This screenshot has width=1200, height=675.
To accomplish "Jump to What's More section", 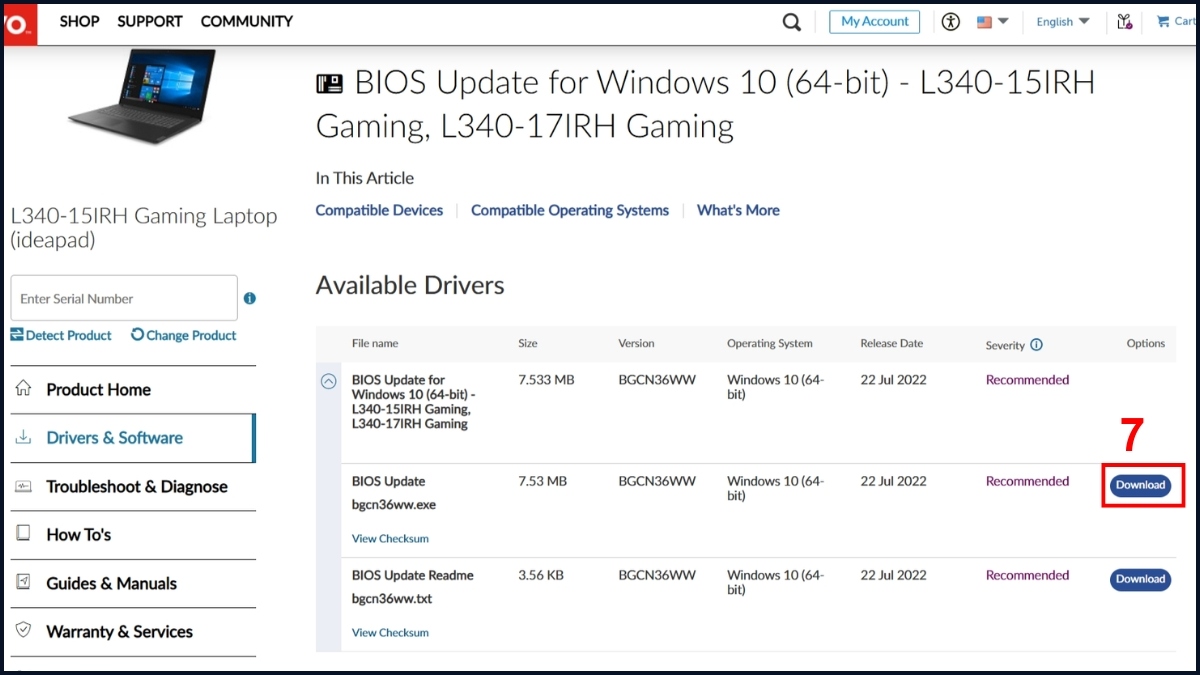I will [x=738, y=210].
